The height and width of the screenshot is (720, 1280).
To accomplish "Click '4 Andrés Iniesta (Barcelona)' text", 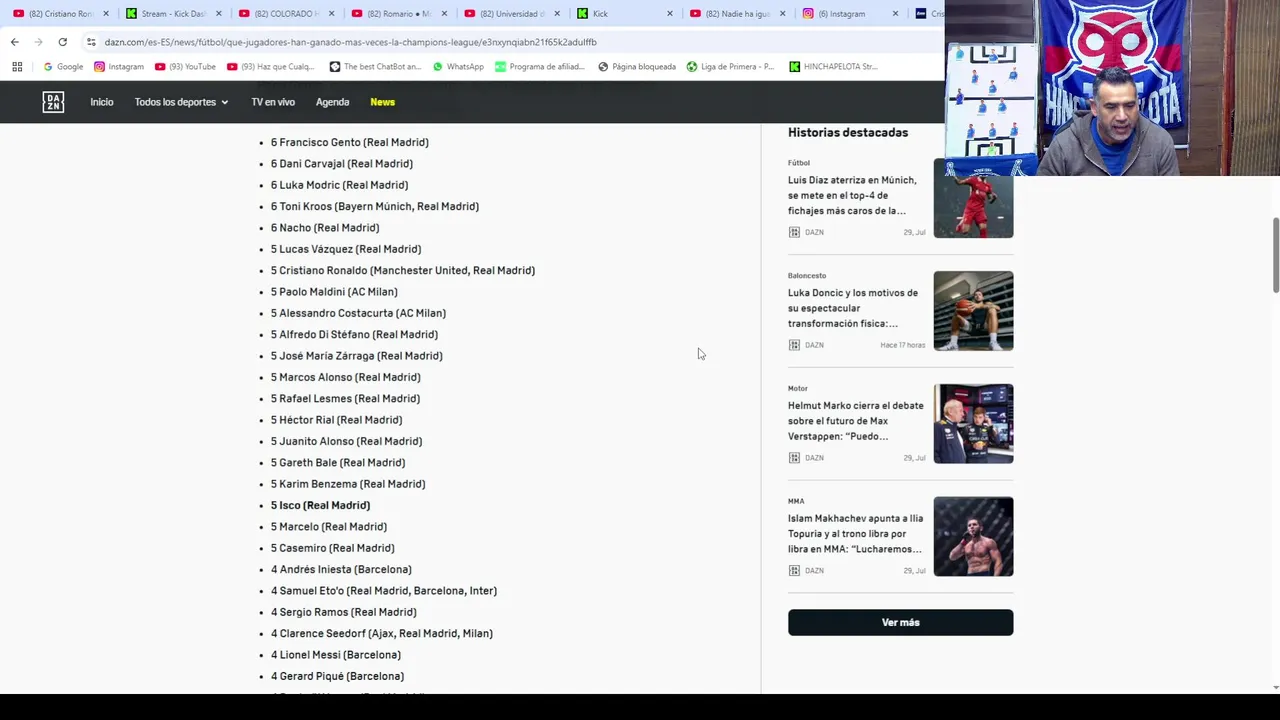I will tap(341, 570).
